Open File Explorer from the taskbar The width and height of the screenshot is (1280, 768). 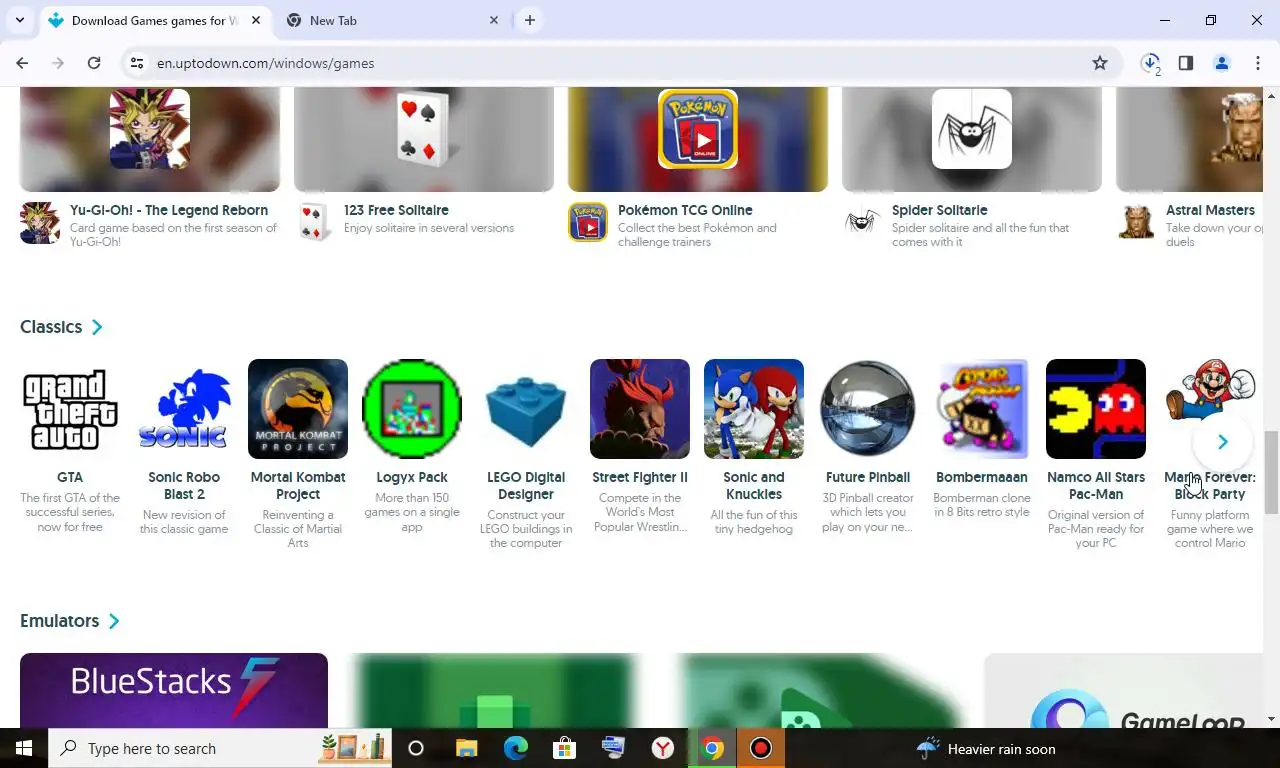pyautogui.click(x=466, y=748)
